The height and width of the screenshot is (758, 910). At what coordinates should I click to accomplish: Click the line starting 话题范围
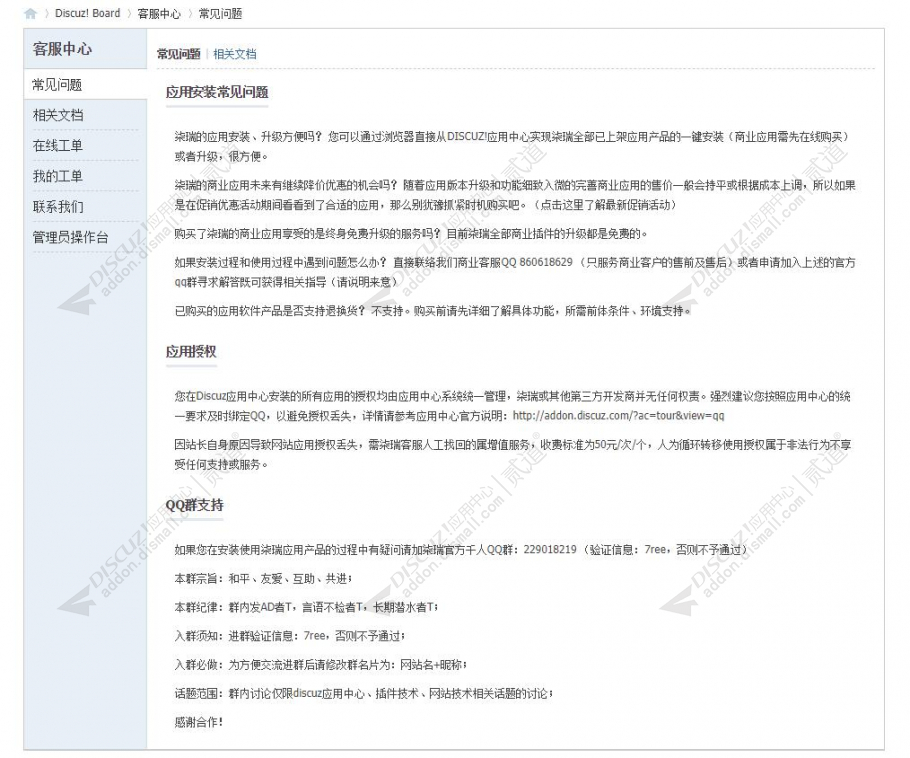point(364,694)
